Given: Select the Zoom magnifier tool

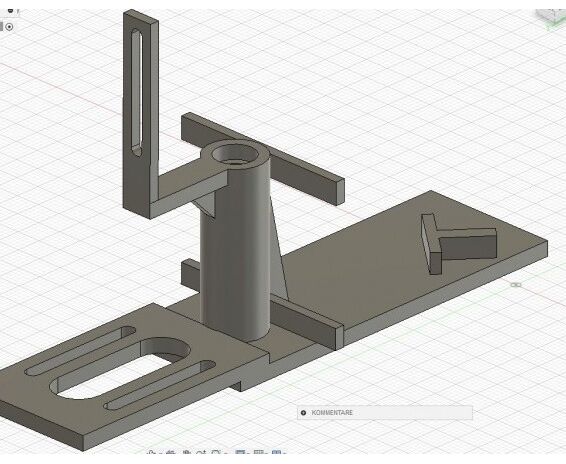Looking at the screenshot, I should coord(201,452).
